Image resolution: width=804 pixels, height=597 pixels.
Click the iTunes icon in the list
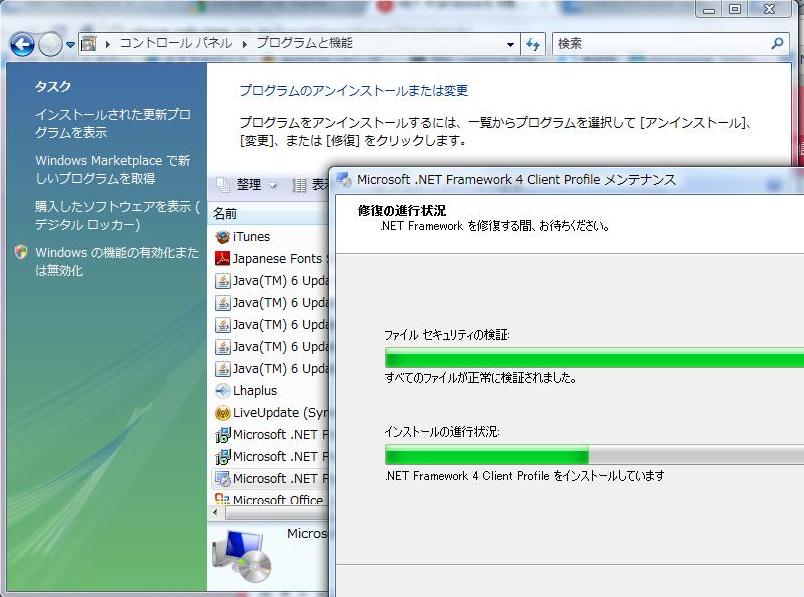click(222, 237)
